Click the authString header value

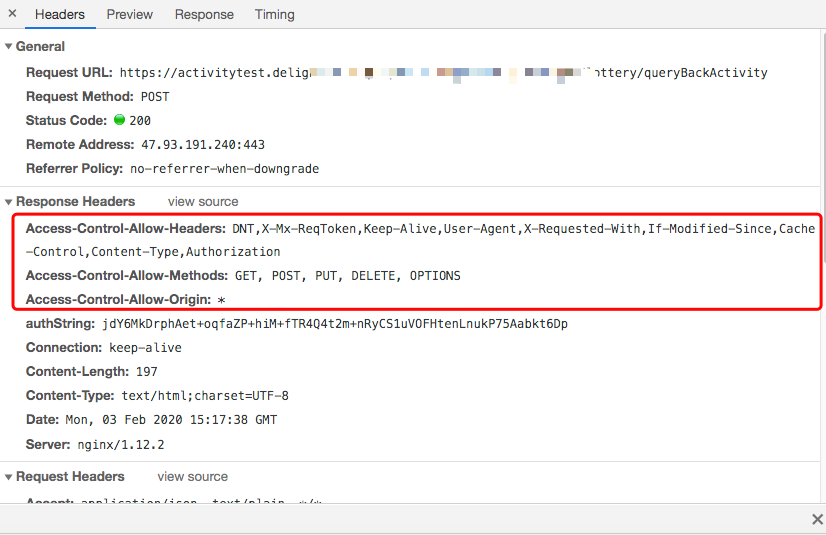[335, 324]
